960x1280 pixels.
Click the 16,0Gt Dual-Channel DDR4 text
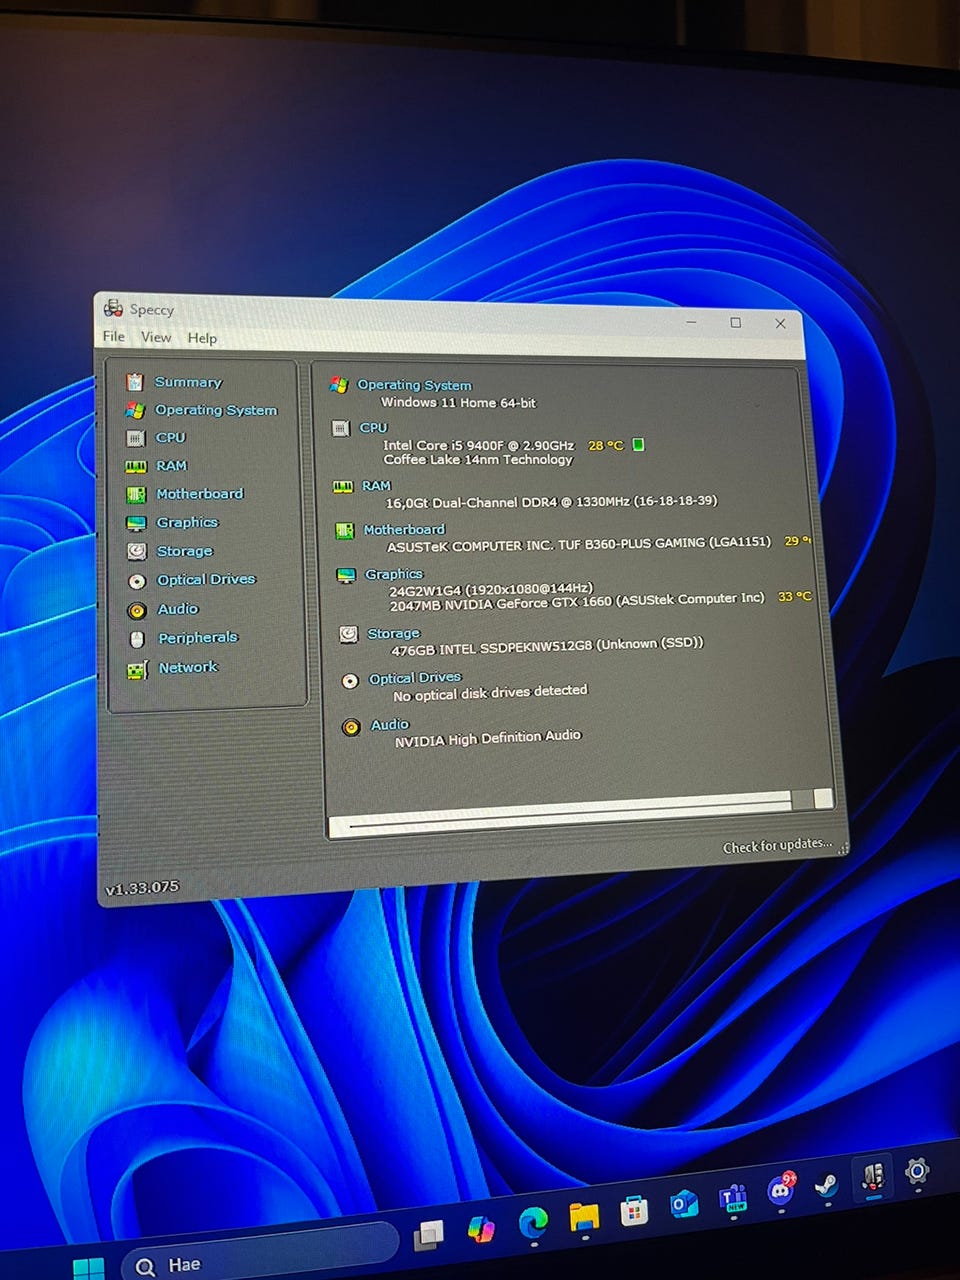click(x=551, y=502)
